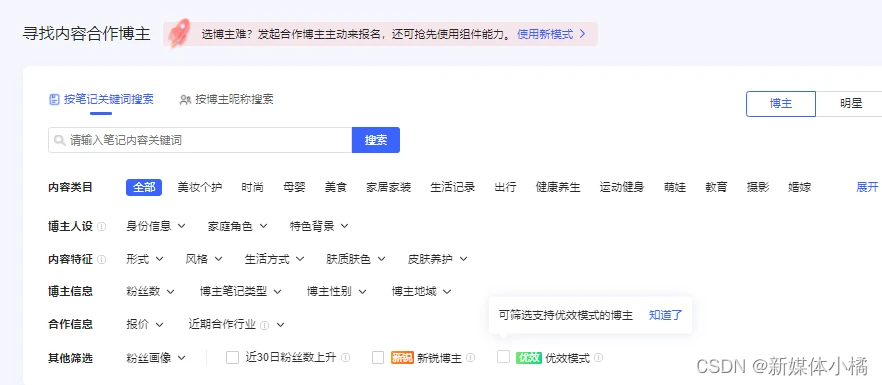This screenshot has height=385, width=882.
Task: Select the 美食 category
Action: tap(336, 187)
